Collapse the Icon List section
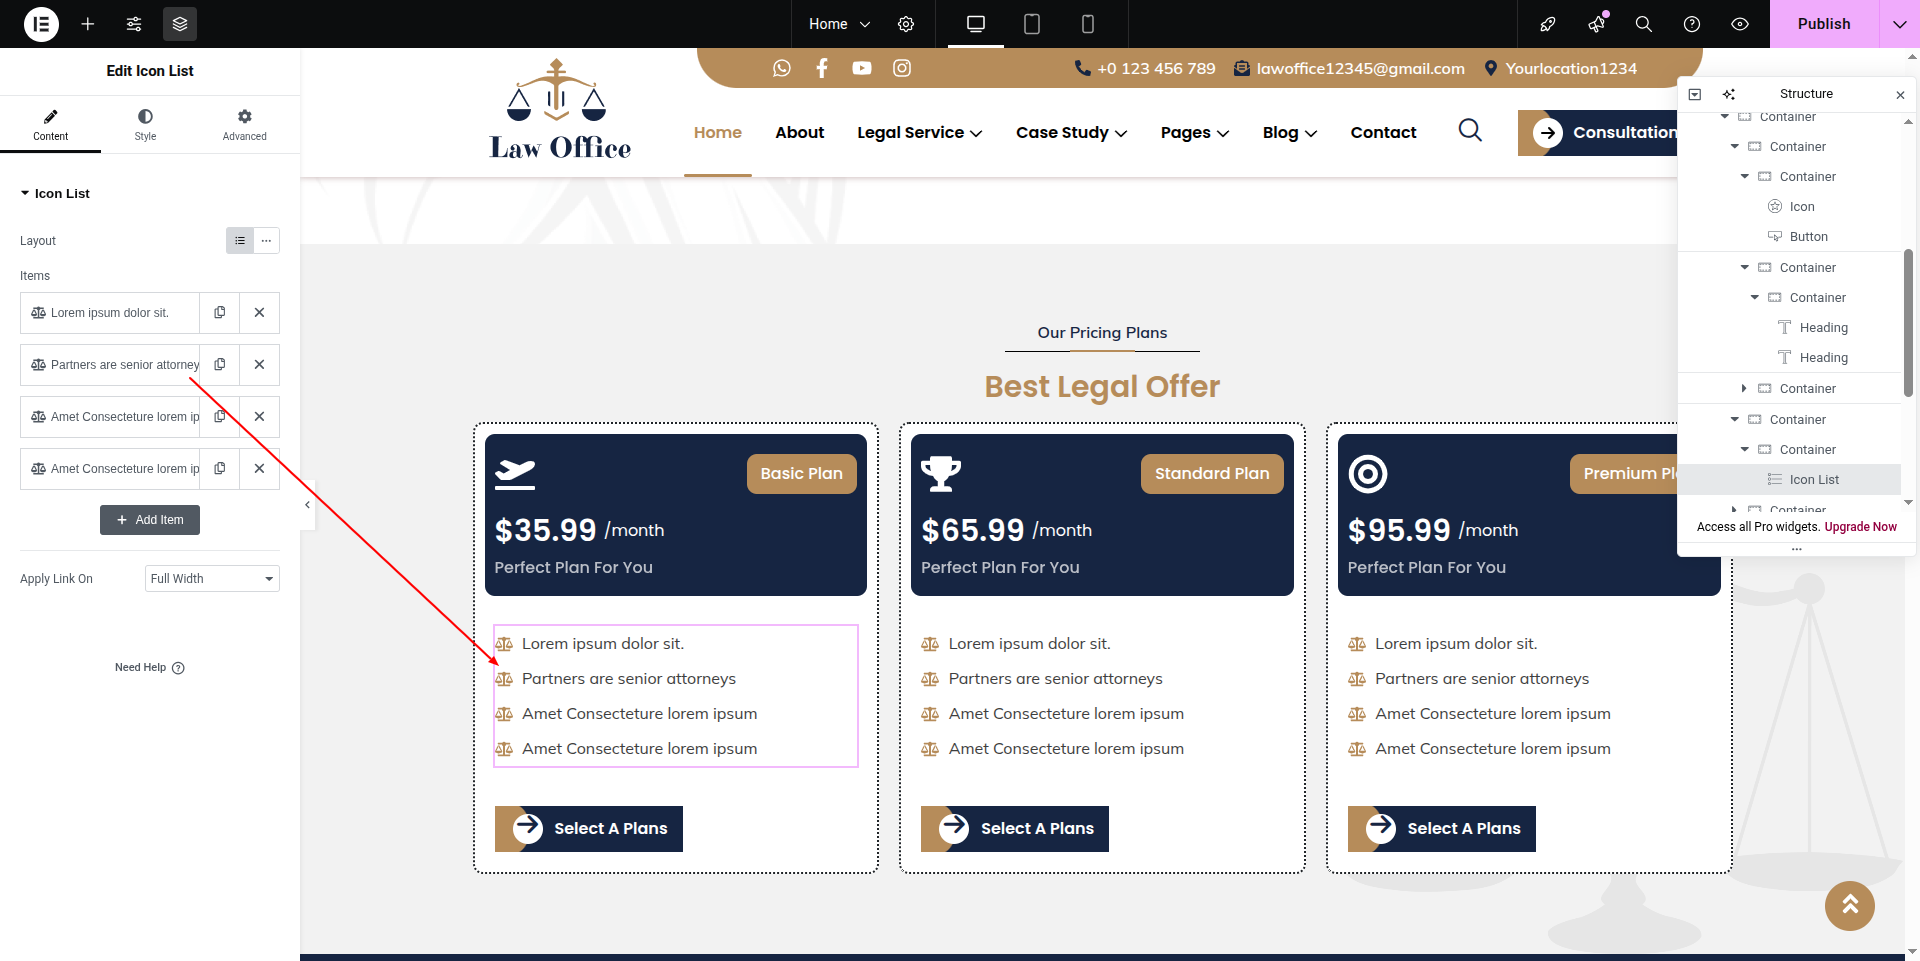The image size is (1920, 961). coord(55,194)
